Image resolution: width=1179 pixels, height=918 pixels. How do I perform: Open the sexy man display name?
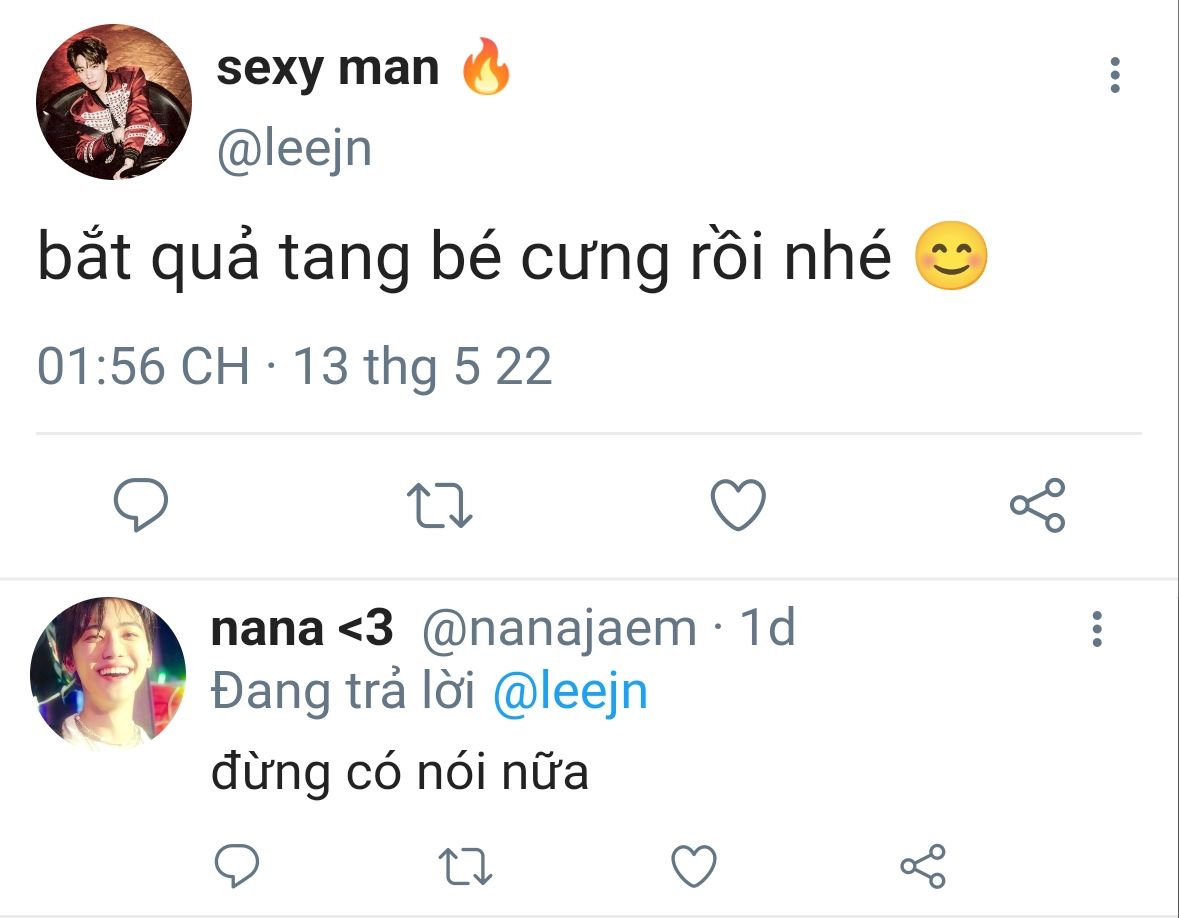coord(327,68)
